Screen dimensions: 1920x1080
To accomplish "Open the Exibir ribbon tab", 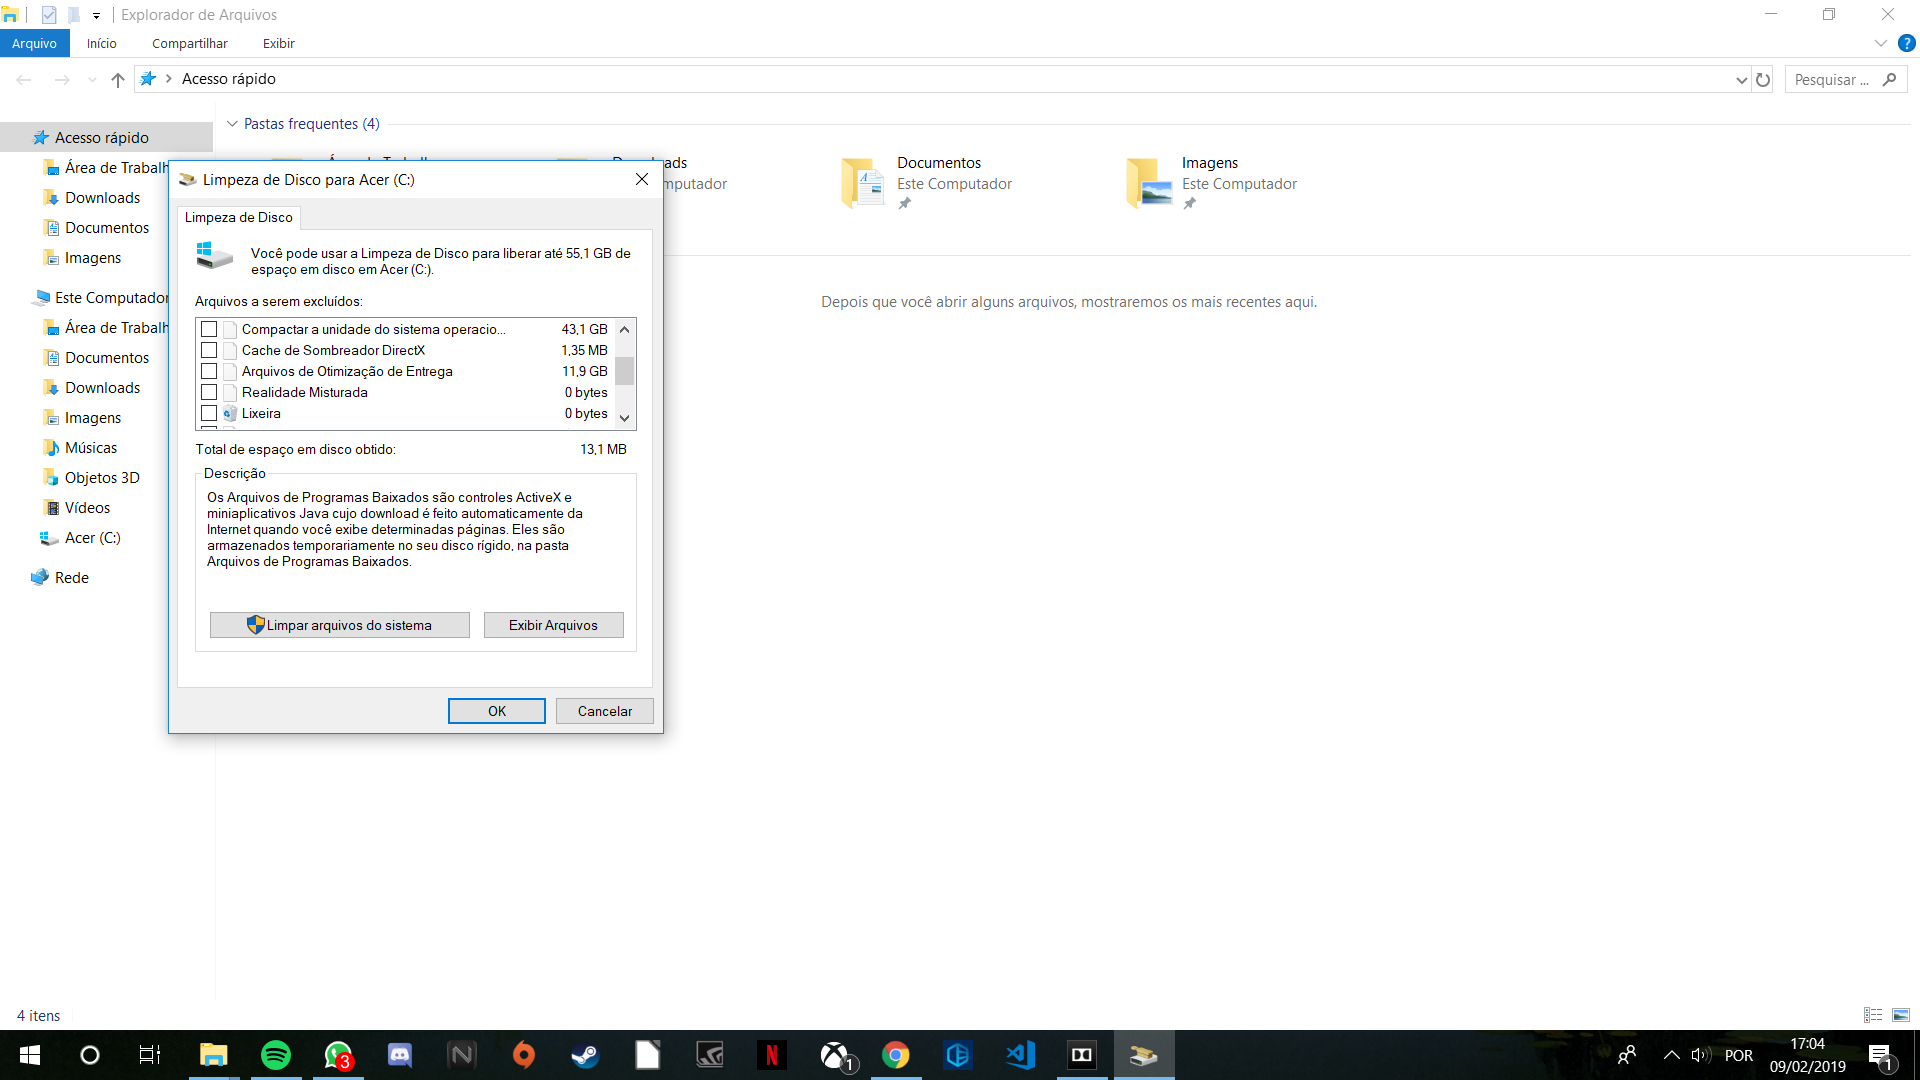I will click(279, 43).
